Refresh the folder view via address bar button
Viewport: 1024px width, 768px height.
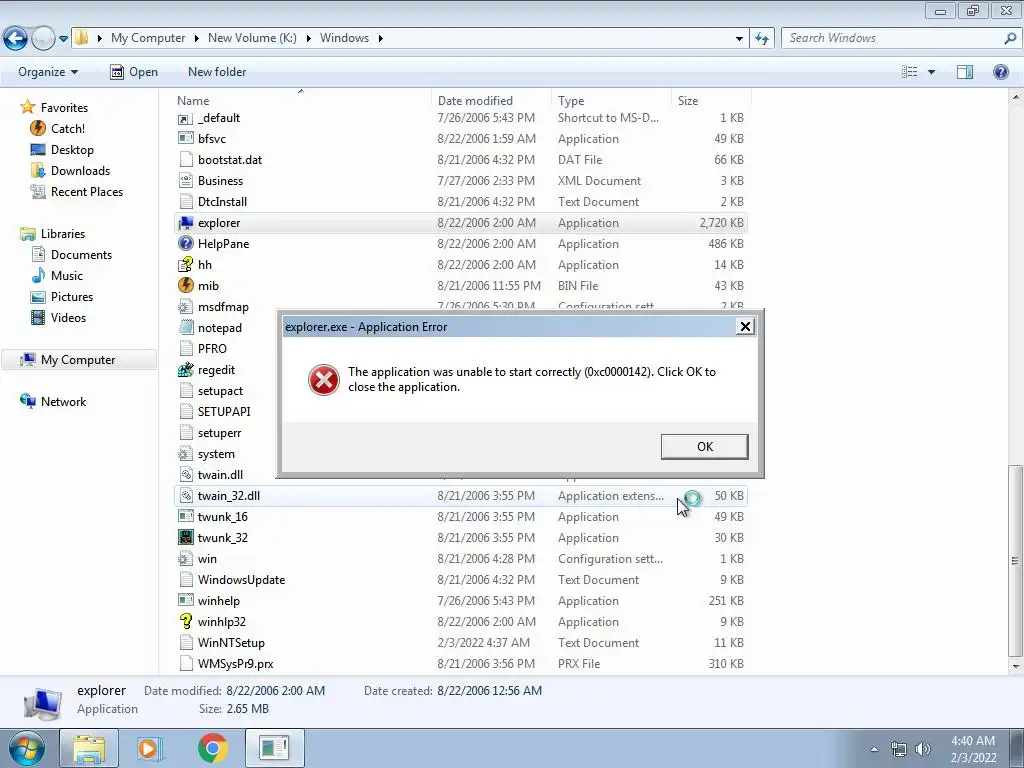(761, 39)
